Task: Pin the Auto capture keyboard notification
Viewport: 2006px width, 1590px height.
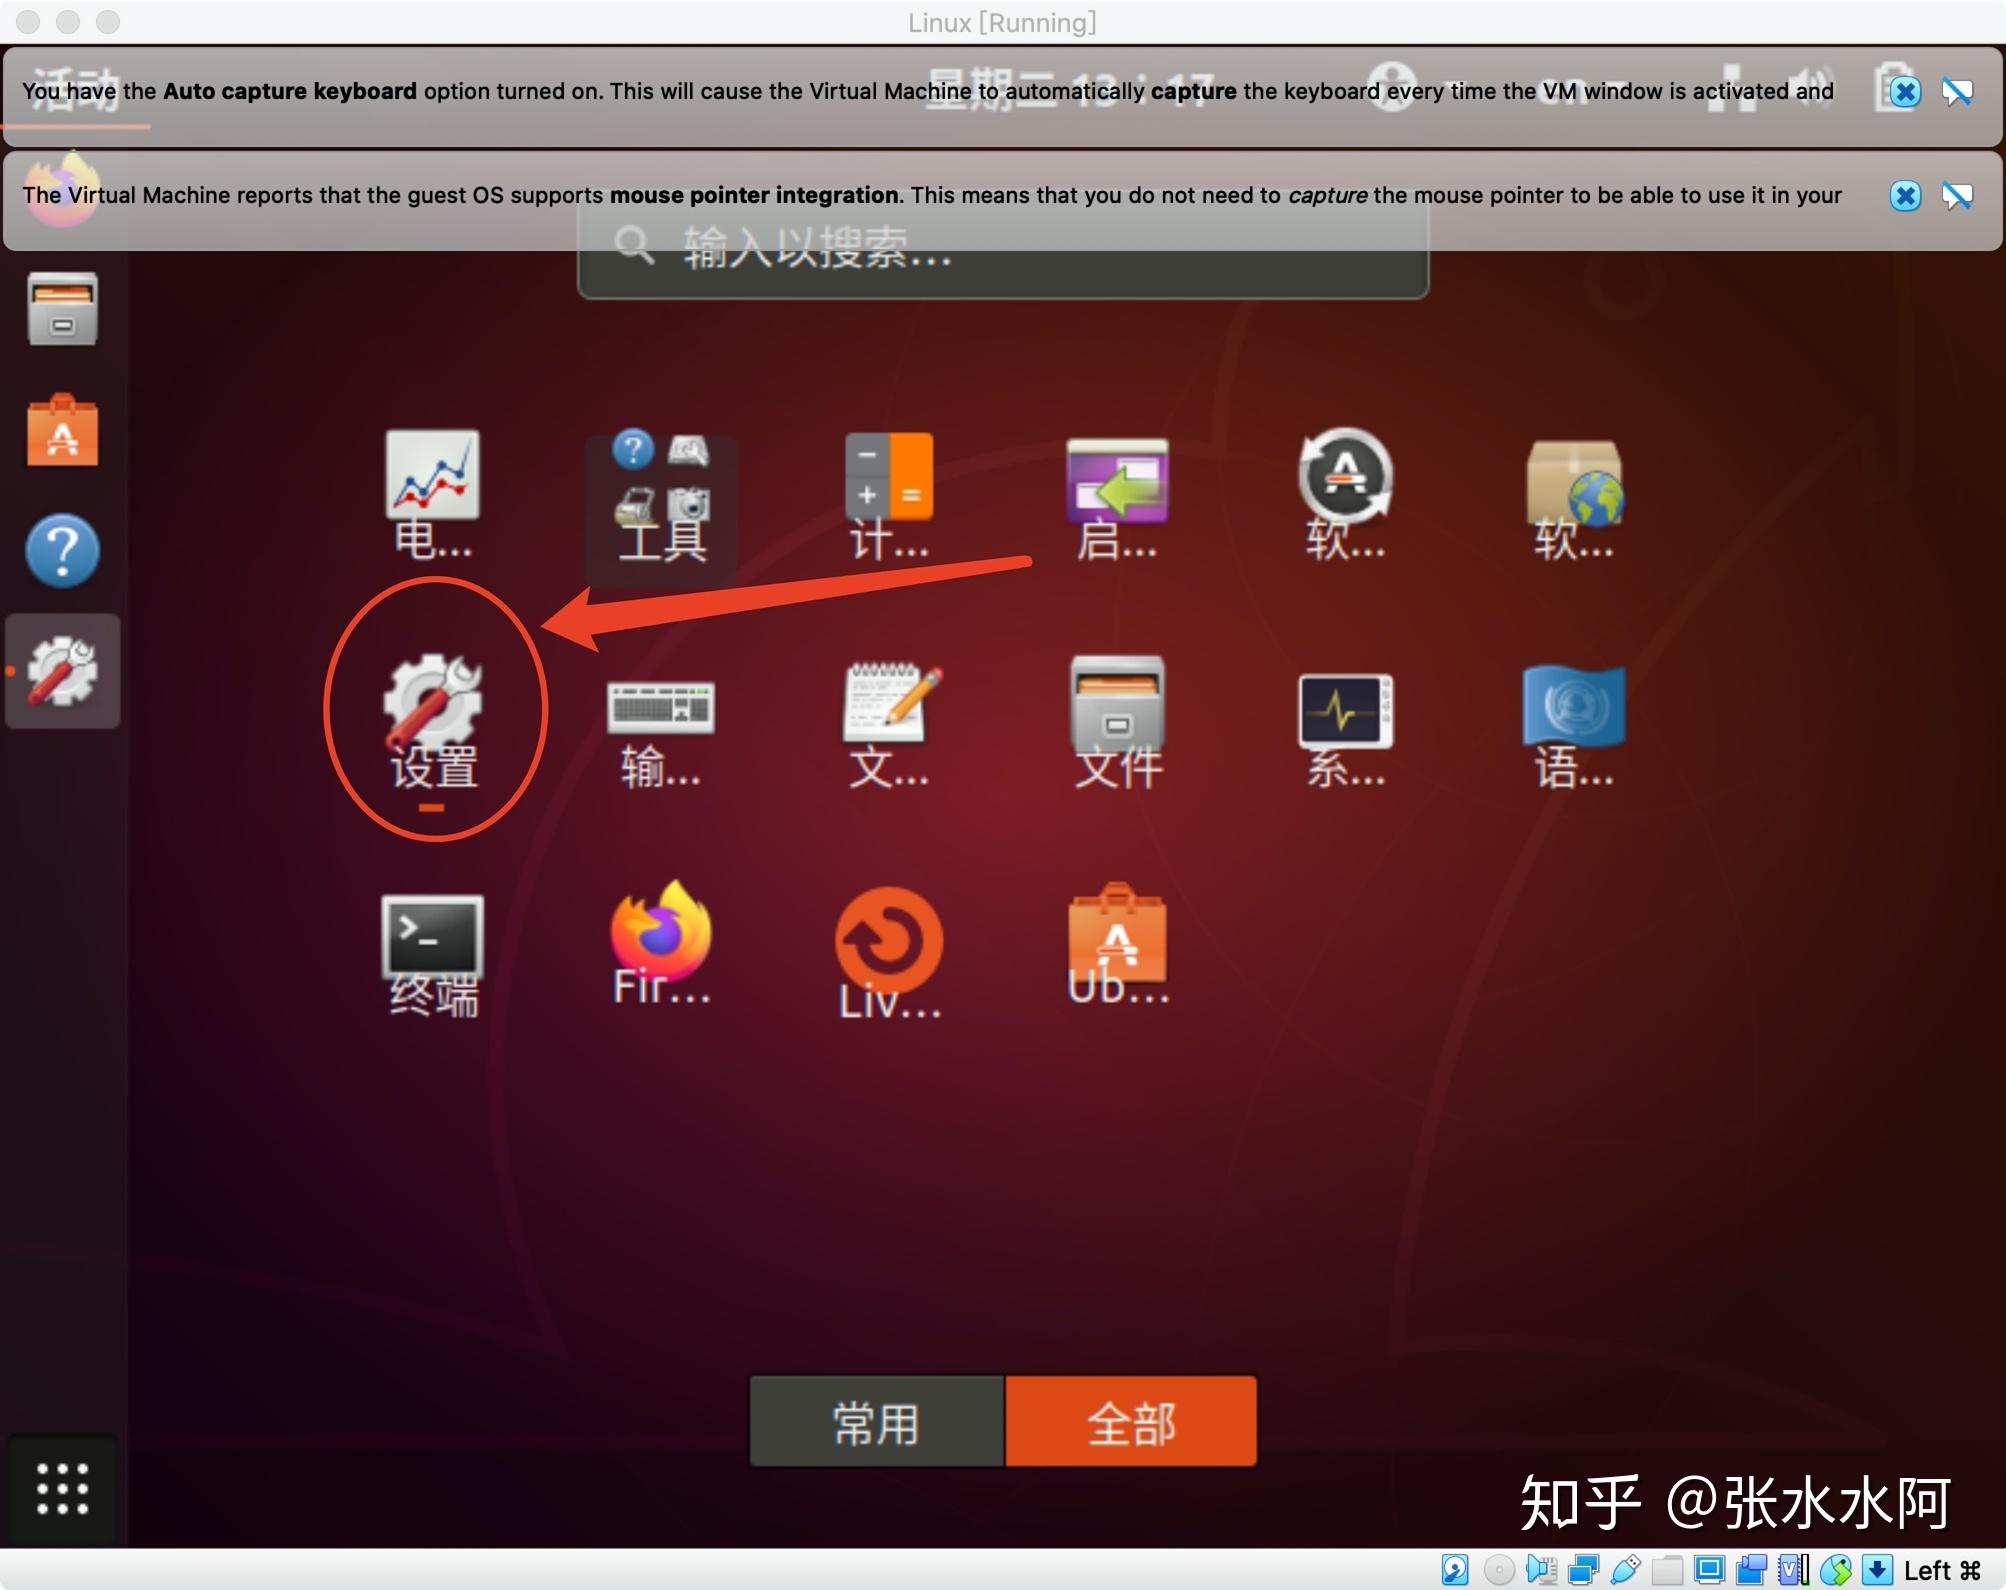Action: point(1957,91)
